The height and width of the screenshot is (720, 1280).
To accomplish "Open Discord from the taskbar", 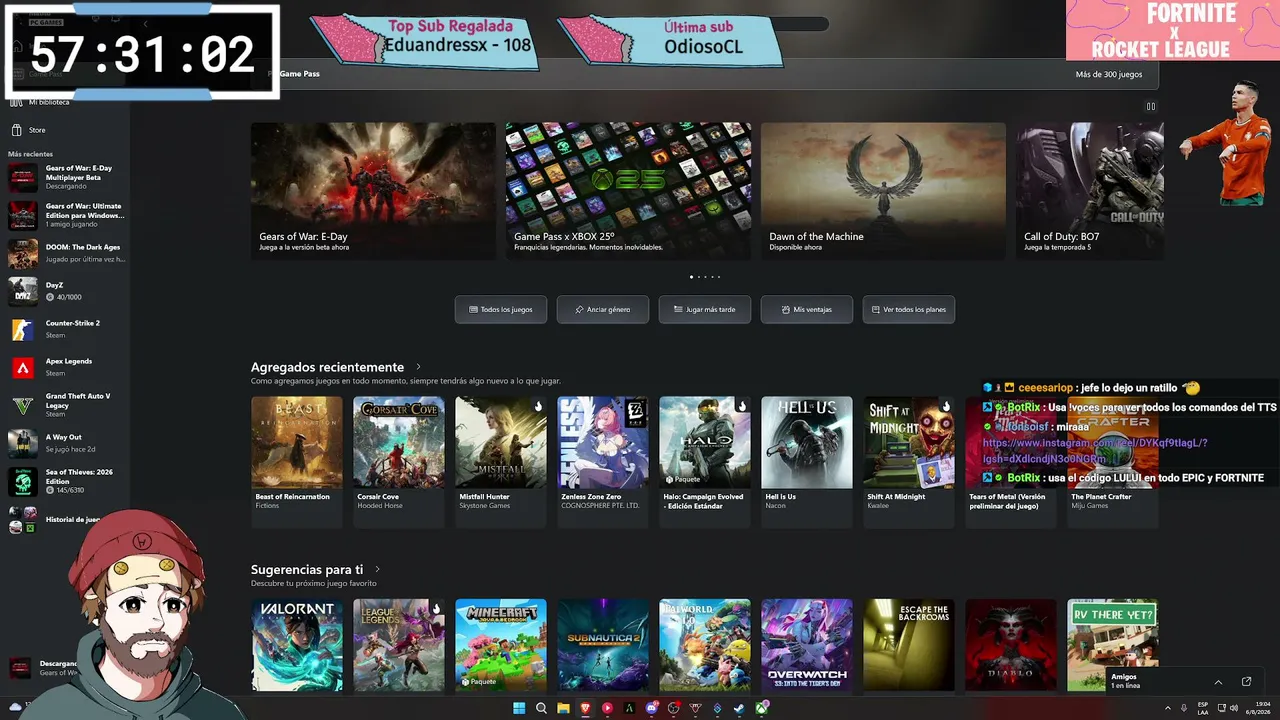I will point(651,708).
